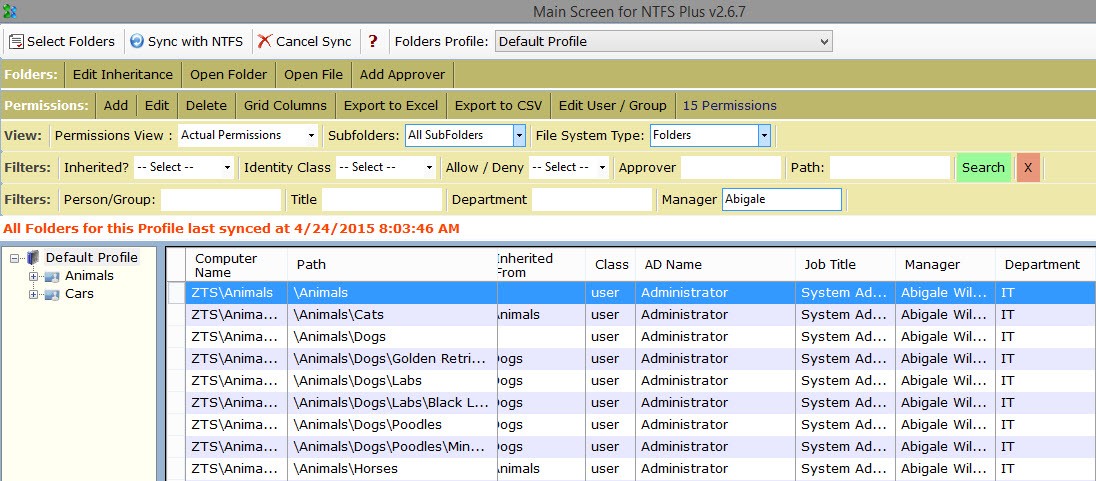Click Open Folder in Folders toolbar
1096x481 pixels.
pyautogui.click(x=229, y=74)
